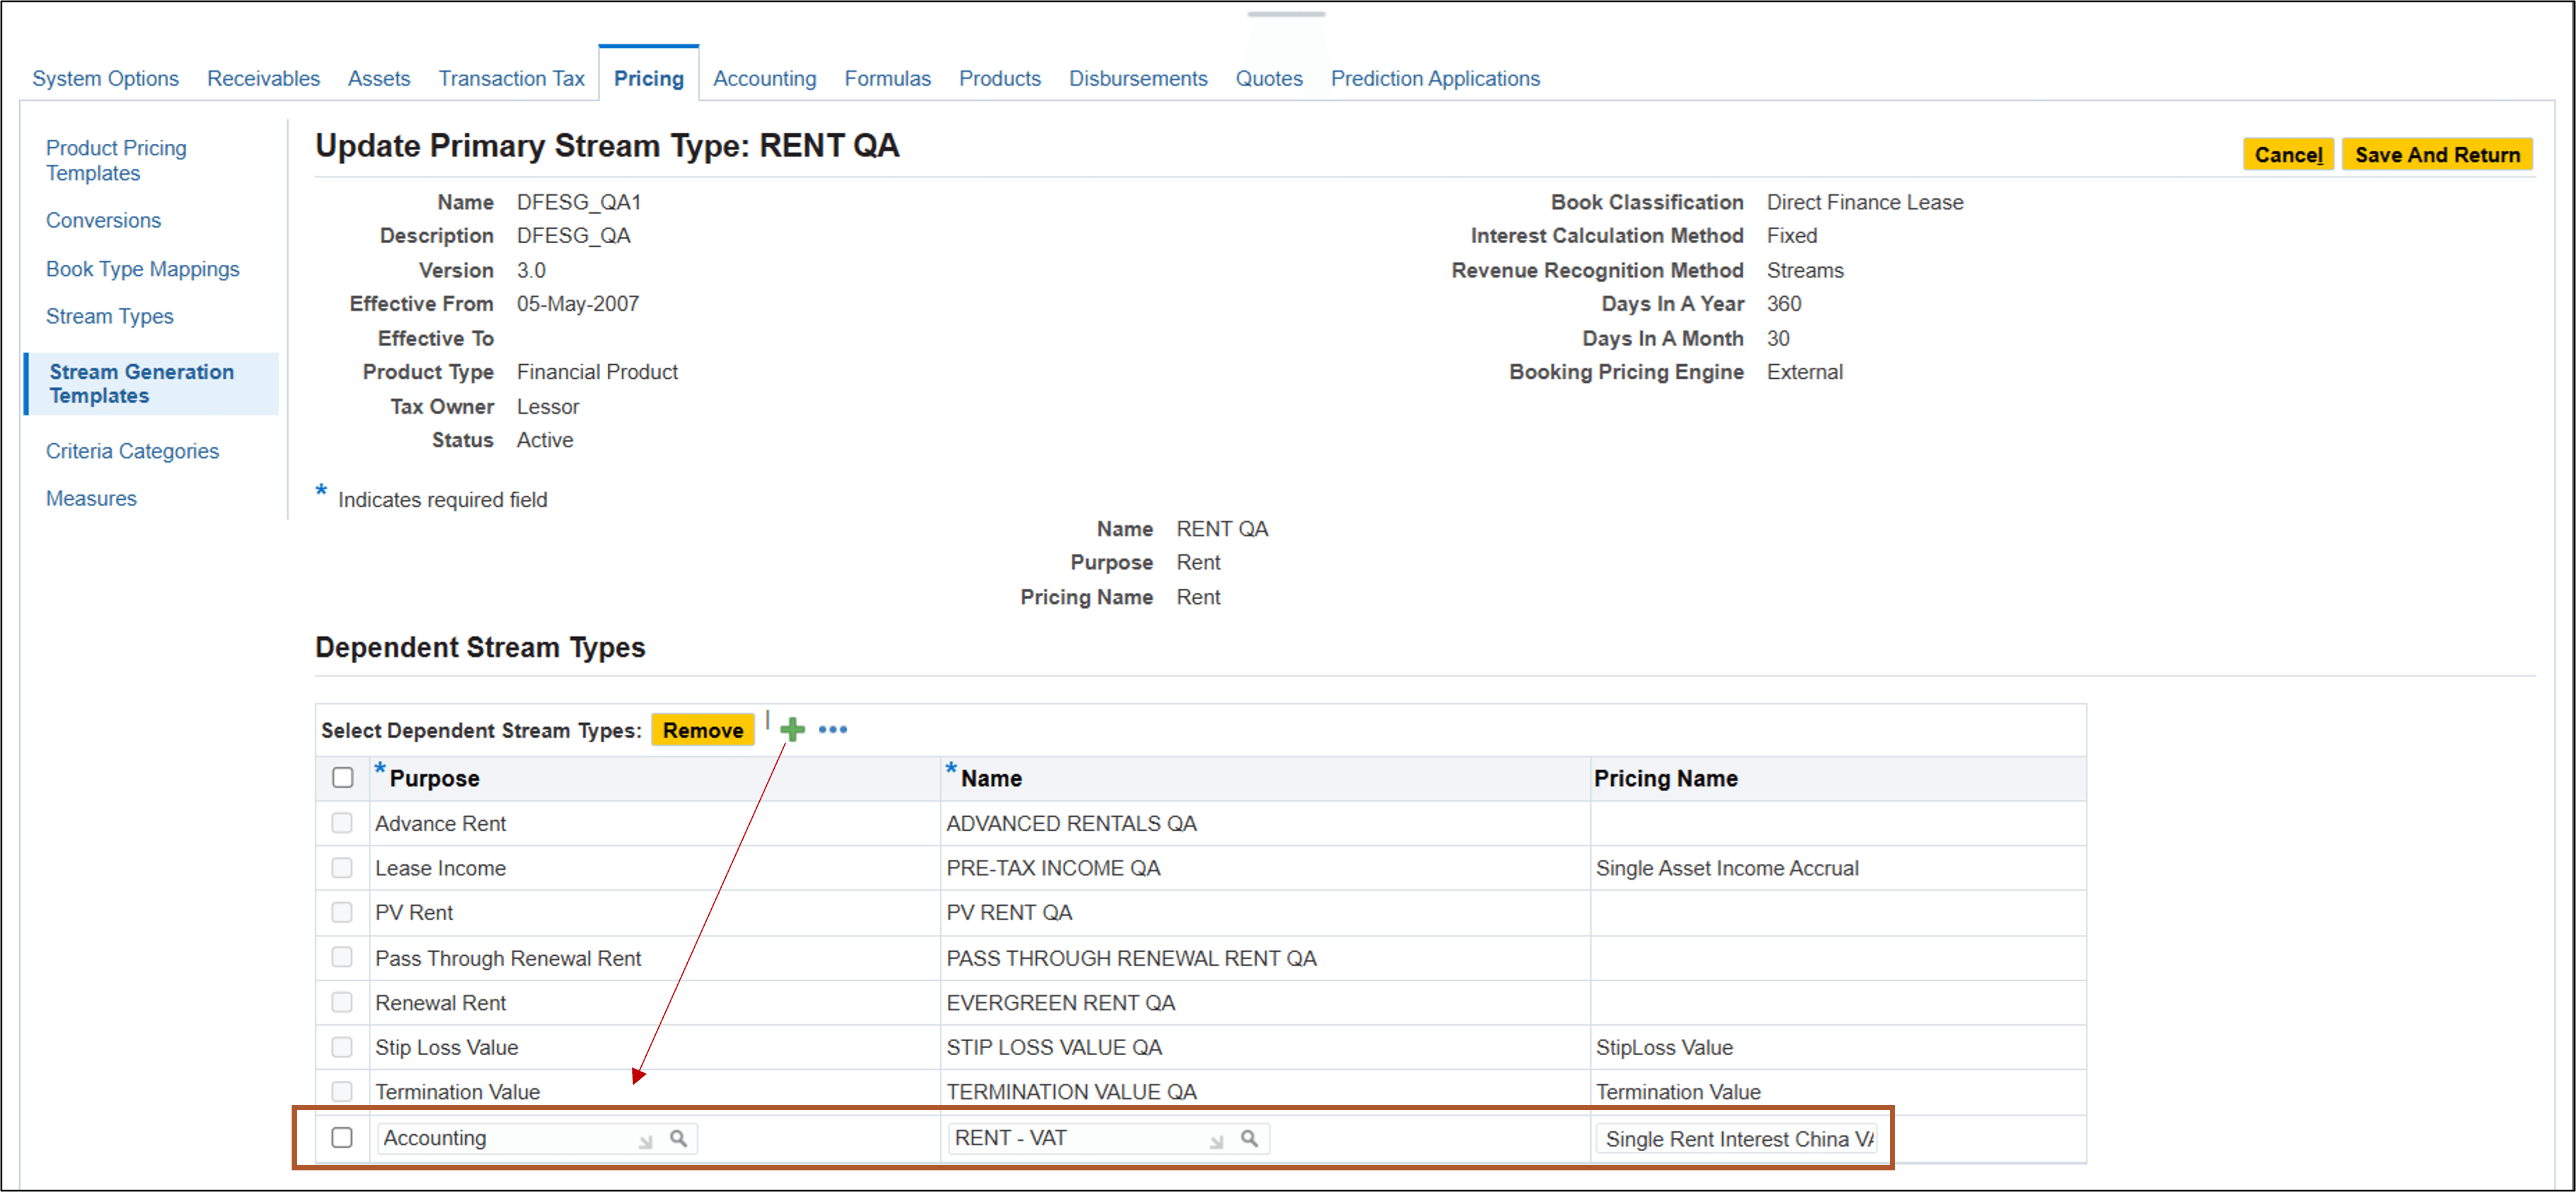Image resolution: width=2576 pixels, height=1192 pixels.
Task: Select the Advance Rent row checkbox
Action: pyautogui.click(x=342, y=823)
